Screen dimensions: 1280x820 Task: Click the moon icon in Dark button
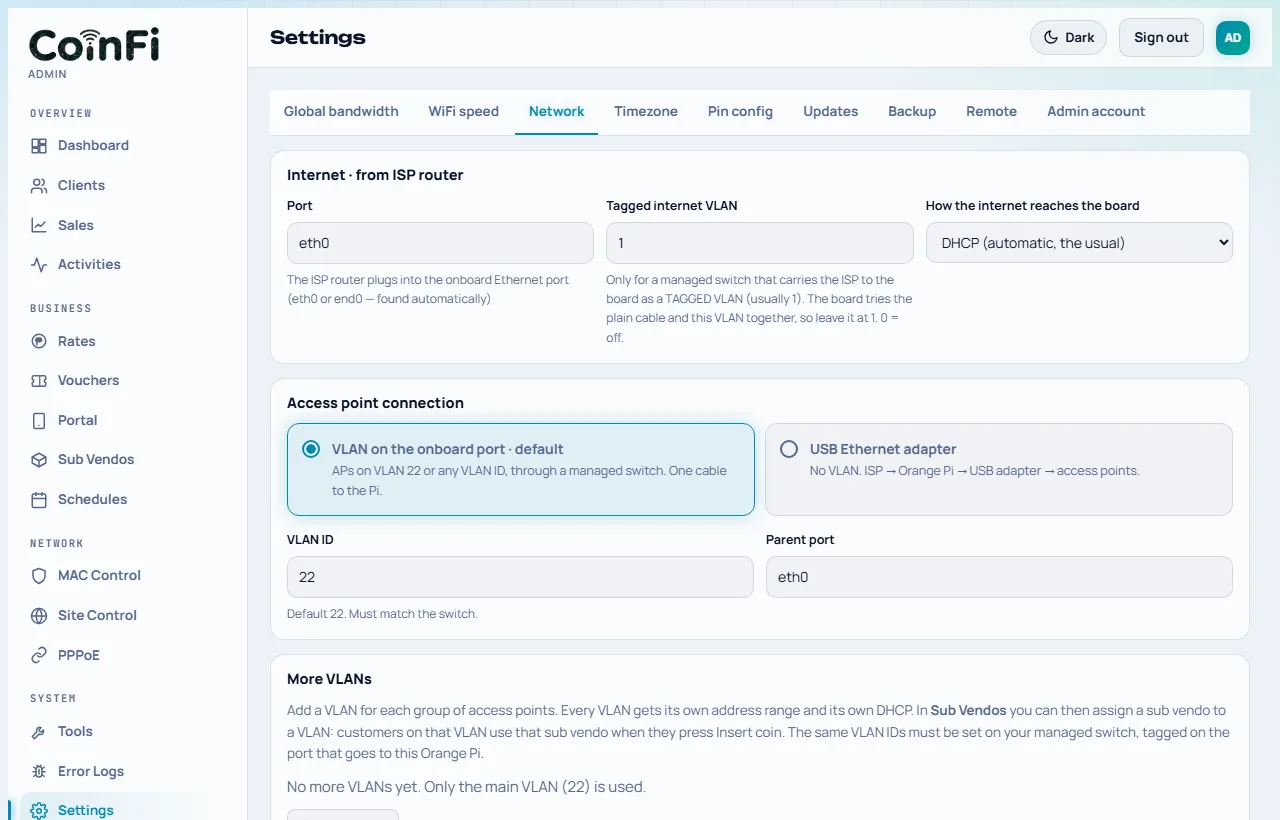[1051, 37]
